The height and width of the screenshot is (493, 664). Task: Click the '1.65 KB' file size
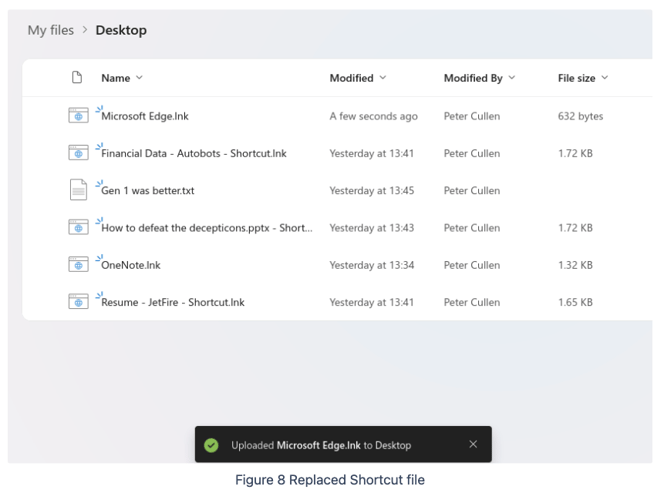pyautogui.click(x=575, y=302)
